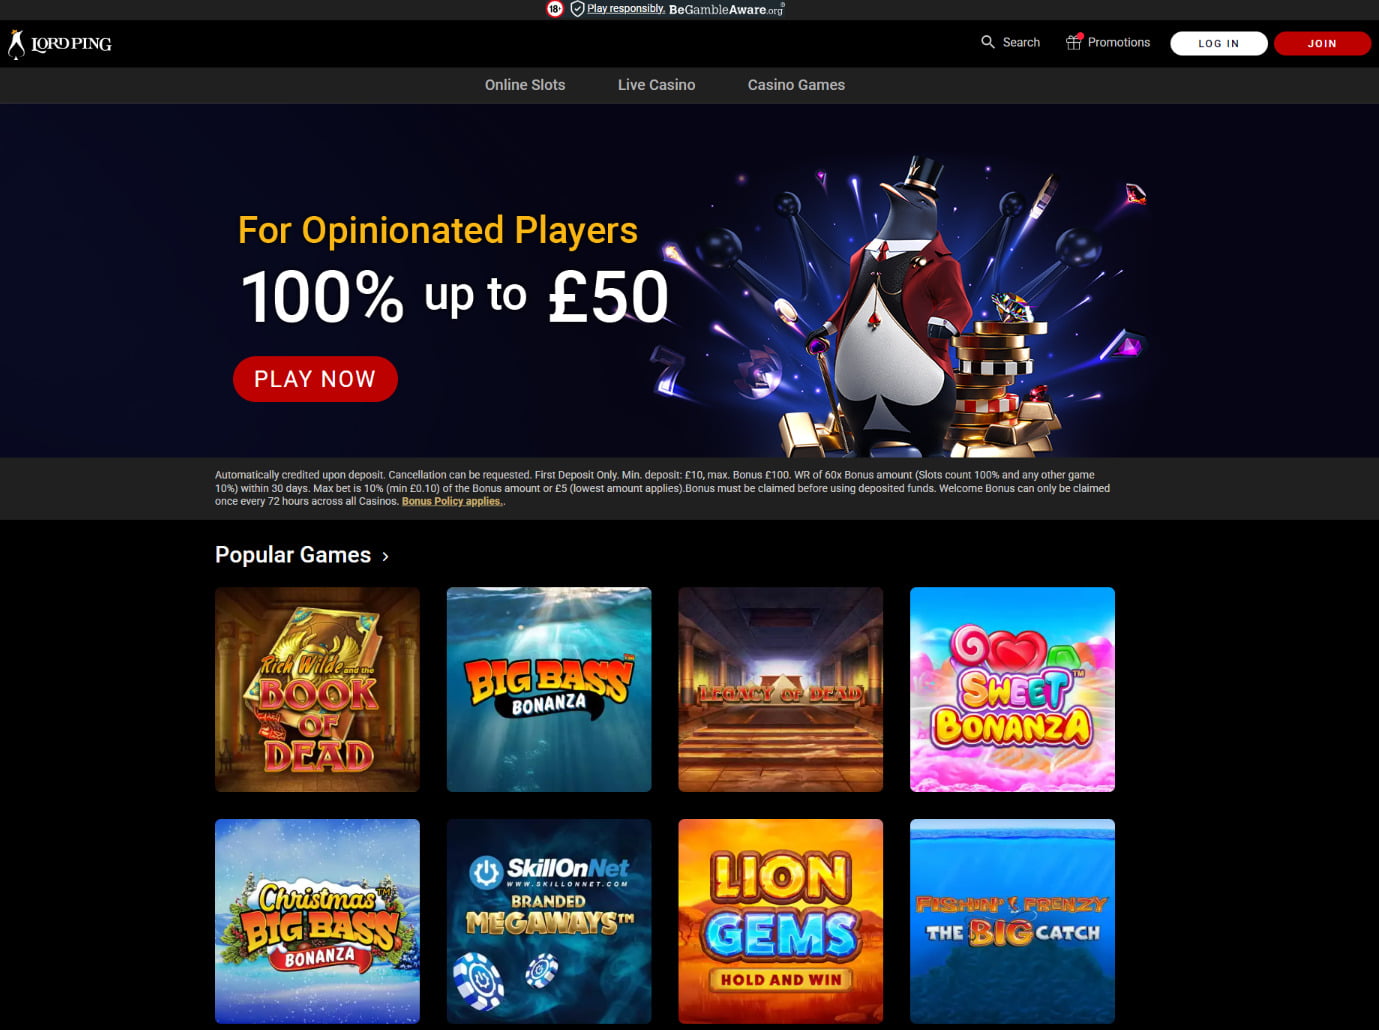Click the Lord Ping penguin logo
The height and width of the screenshot is (1030, 1379).
(60, 44)
